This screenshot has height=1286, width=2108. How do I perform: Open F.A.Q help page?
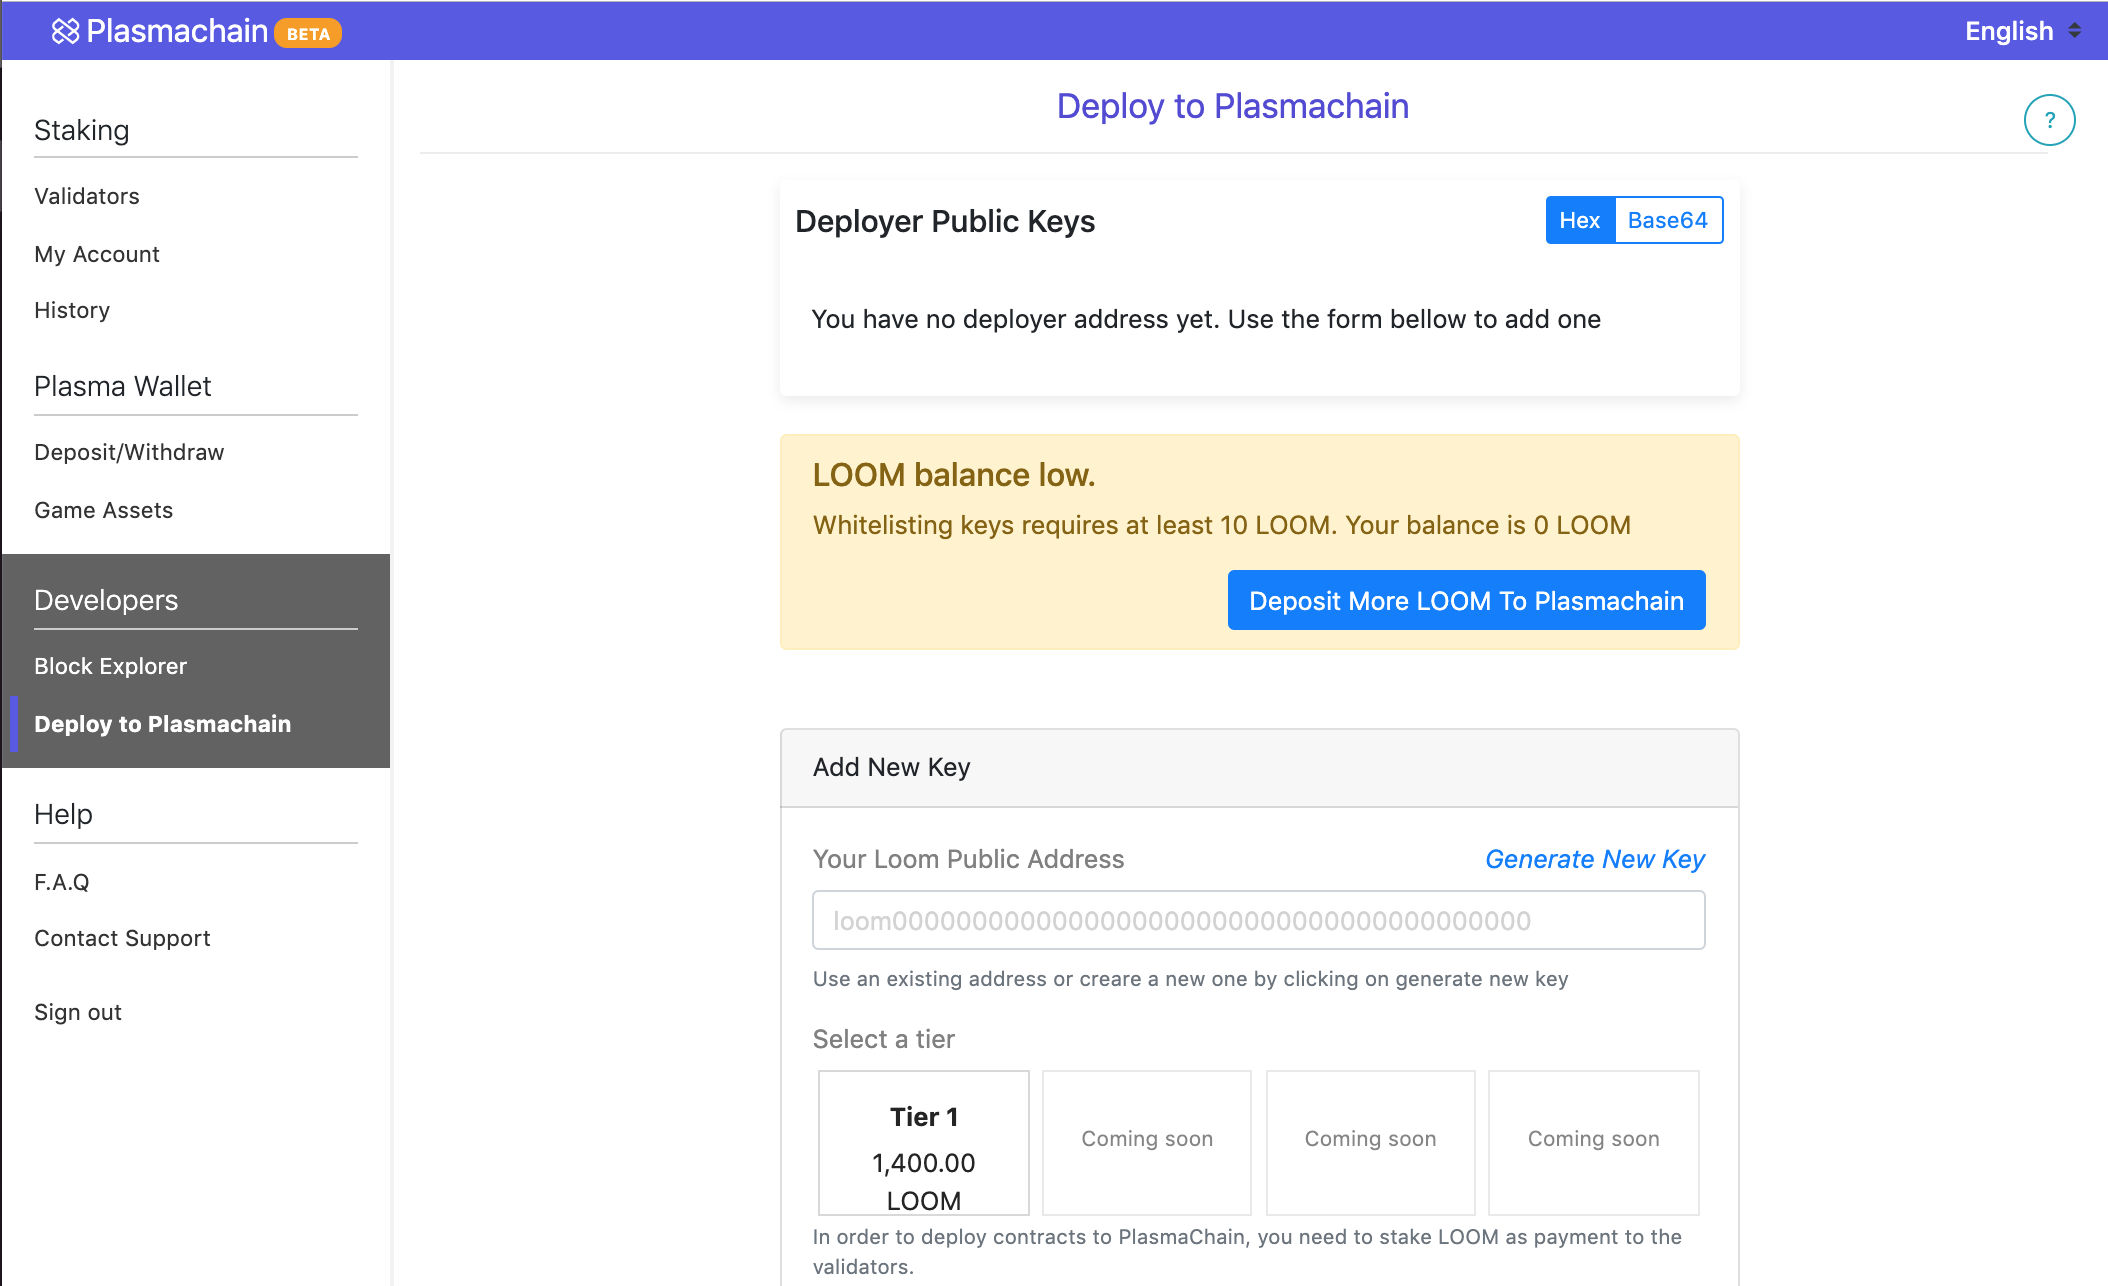[62, 882]
